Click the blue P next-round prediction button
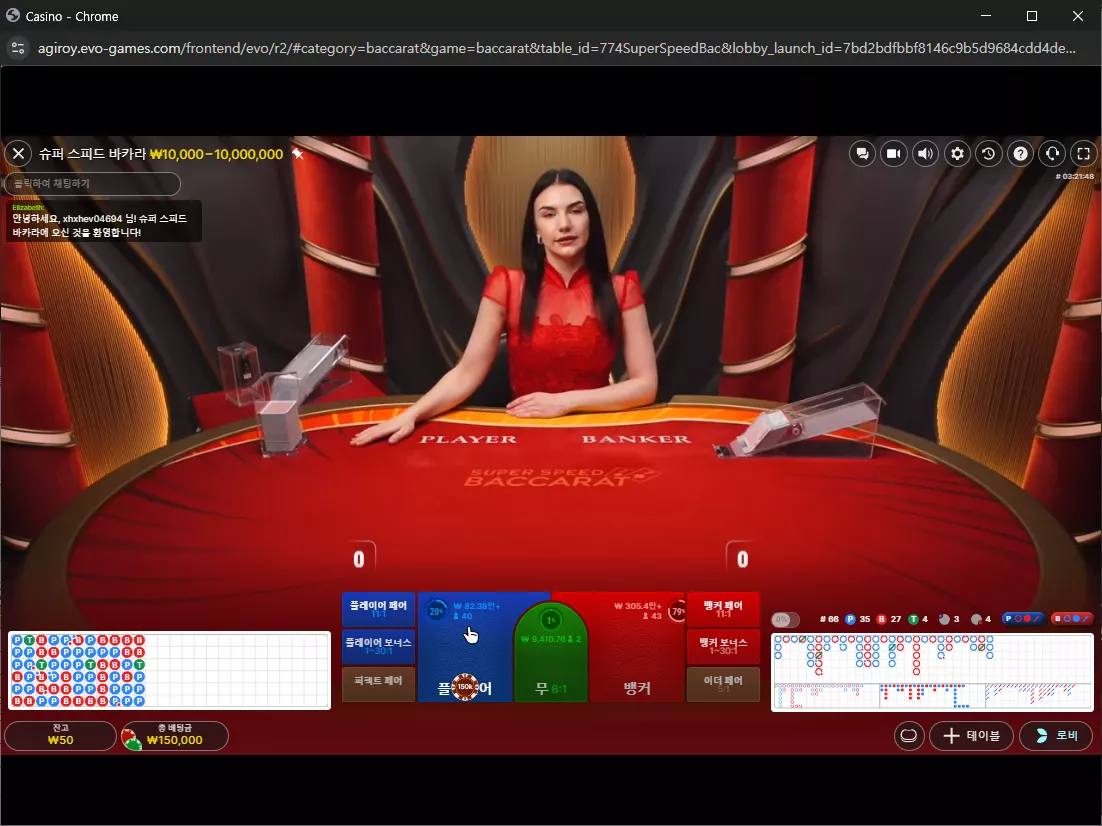 tap(1023, 619)
